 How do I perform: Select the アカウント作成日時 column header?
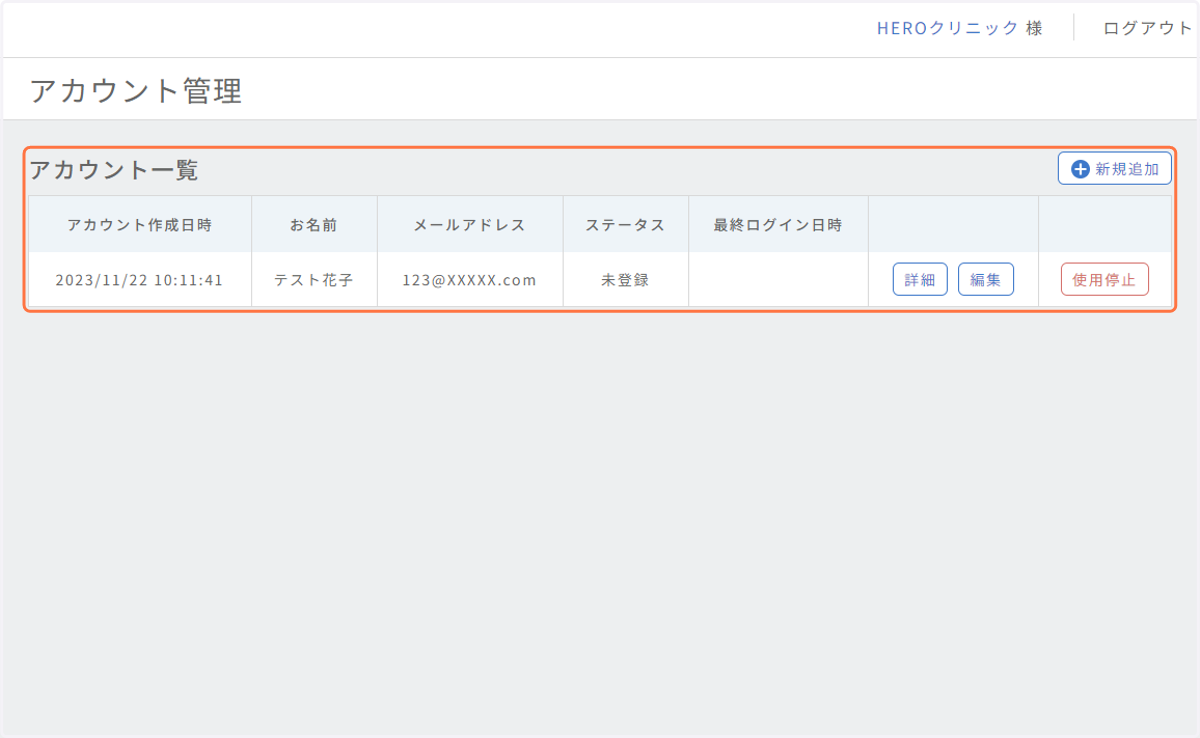(140, 224)
